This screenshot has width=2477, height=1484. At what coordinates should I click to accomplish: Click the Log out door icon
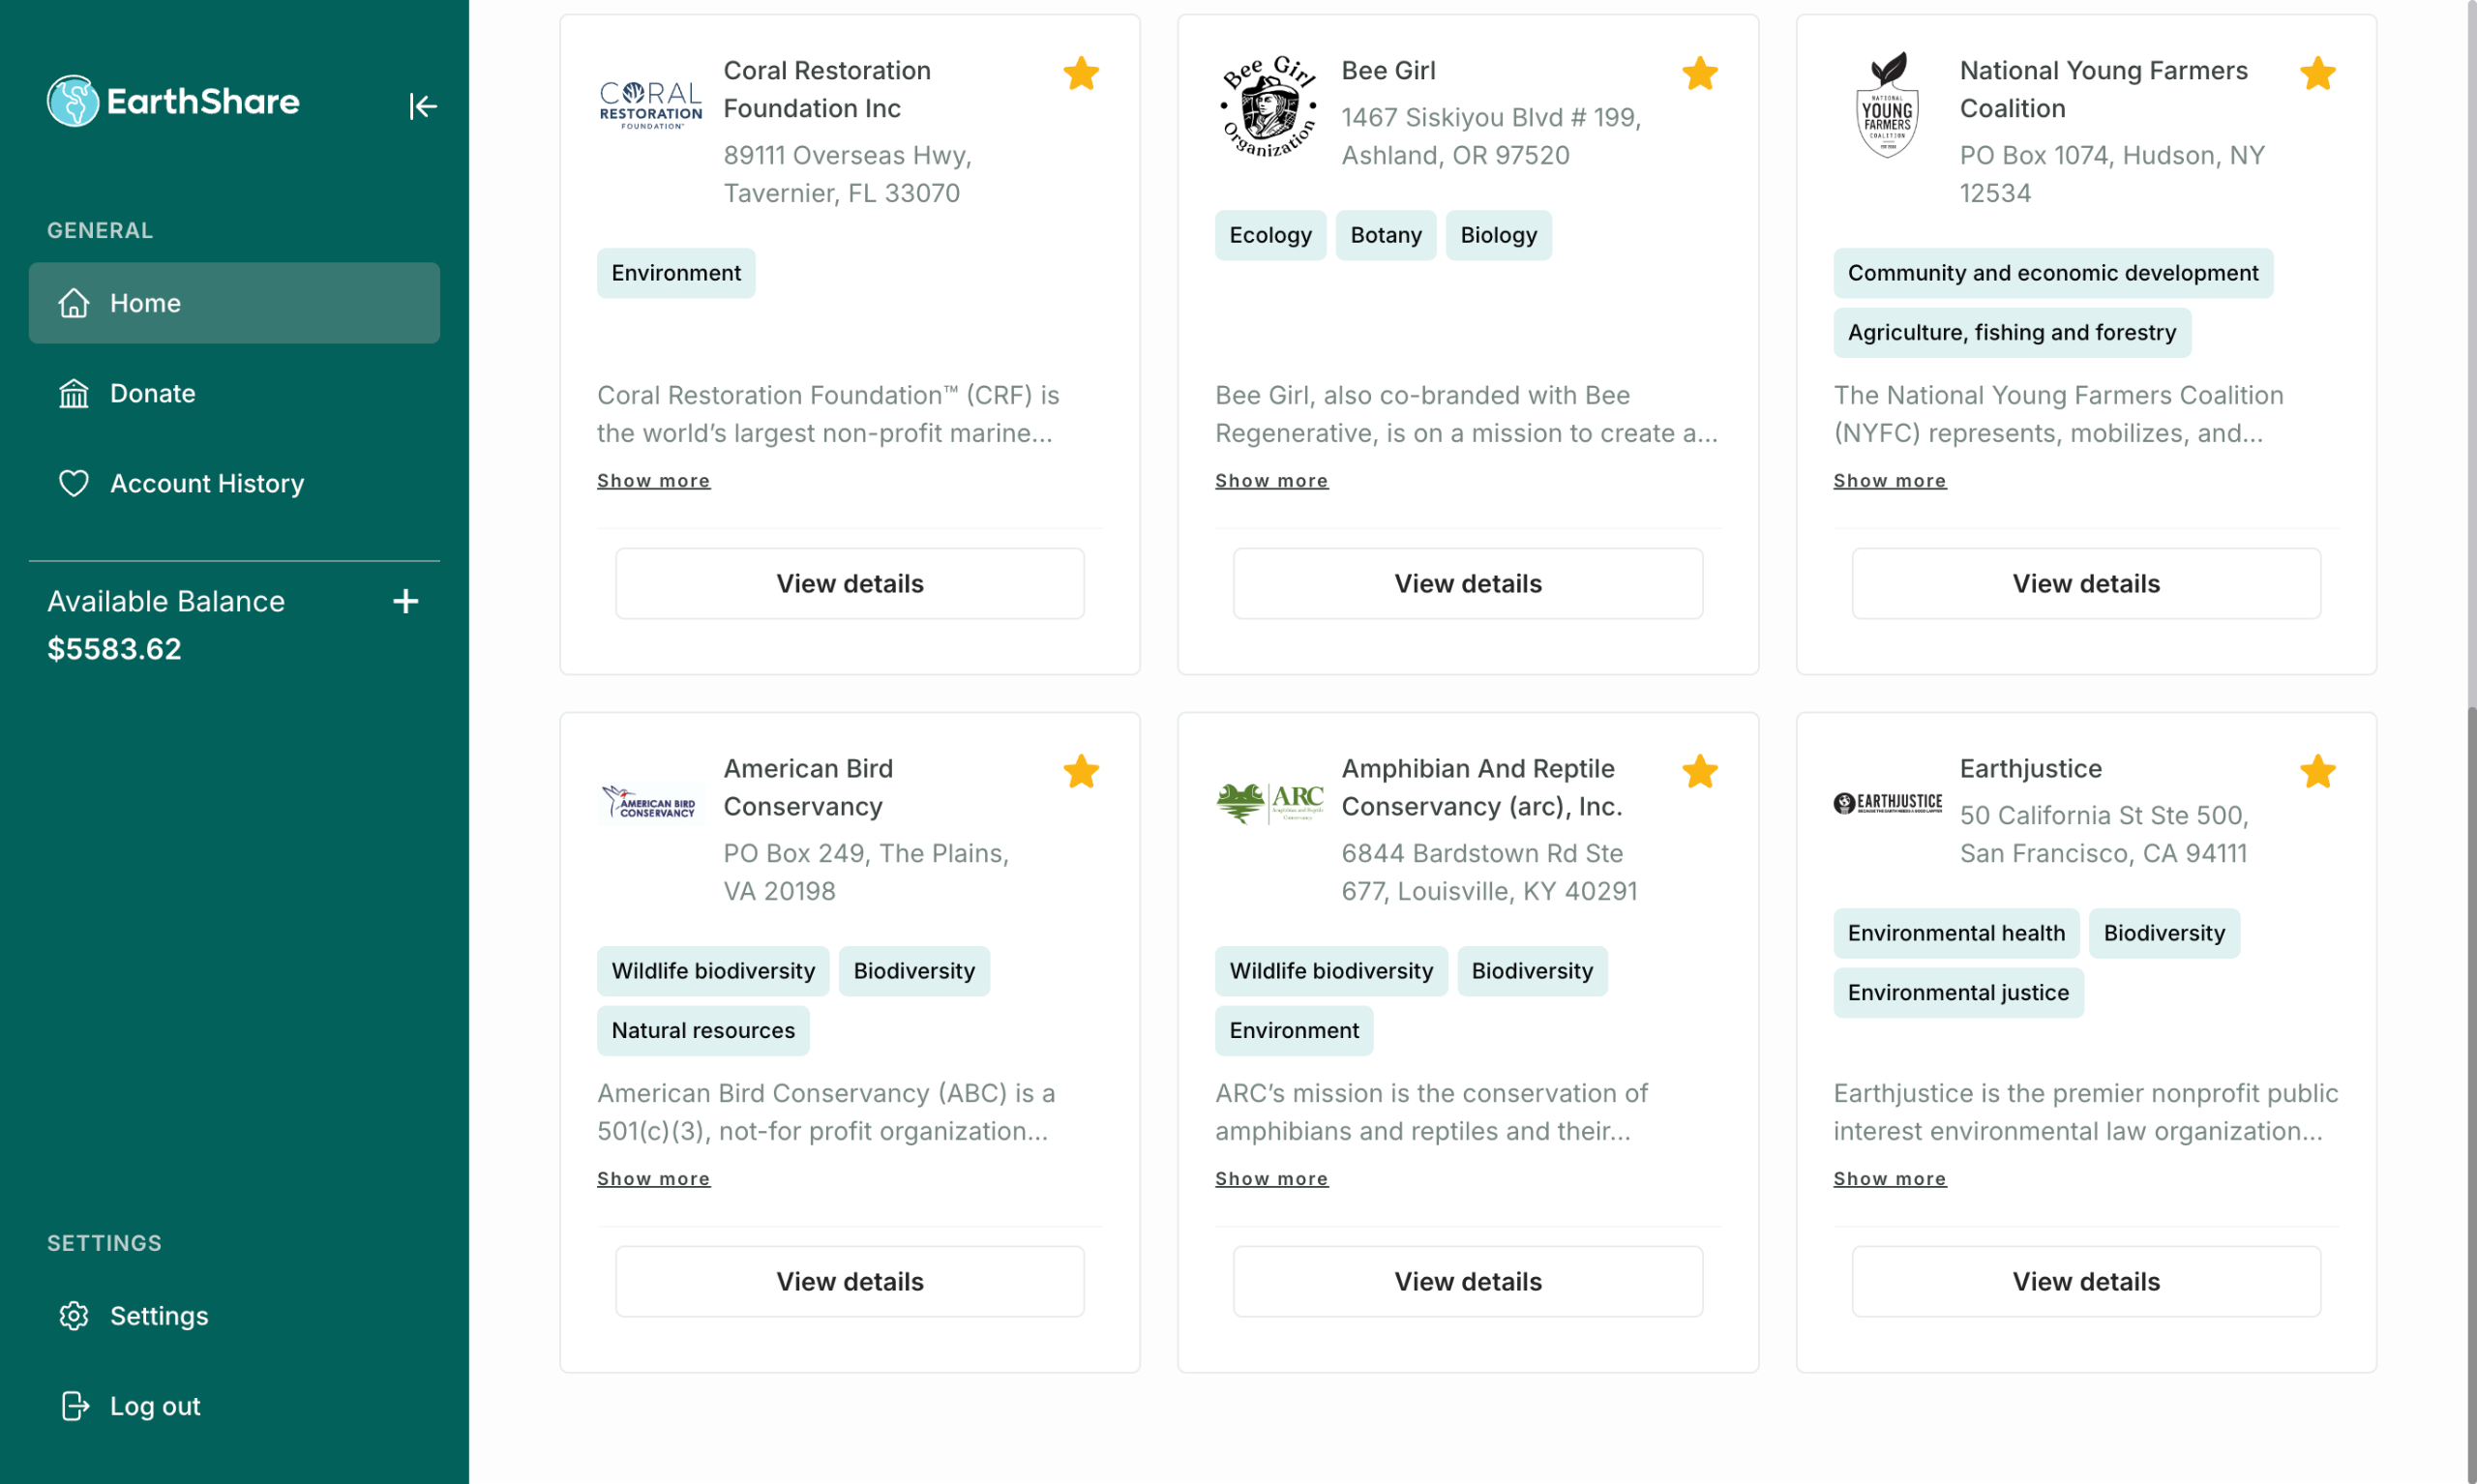coord(75,1405)
